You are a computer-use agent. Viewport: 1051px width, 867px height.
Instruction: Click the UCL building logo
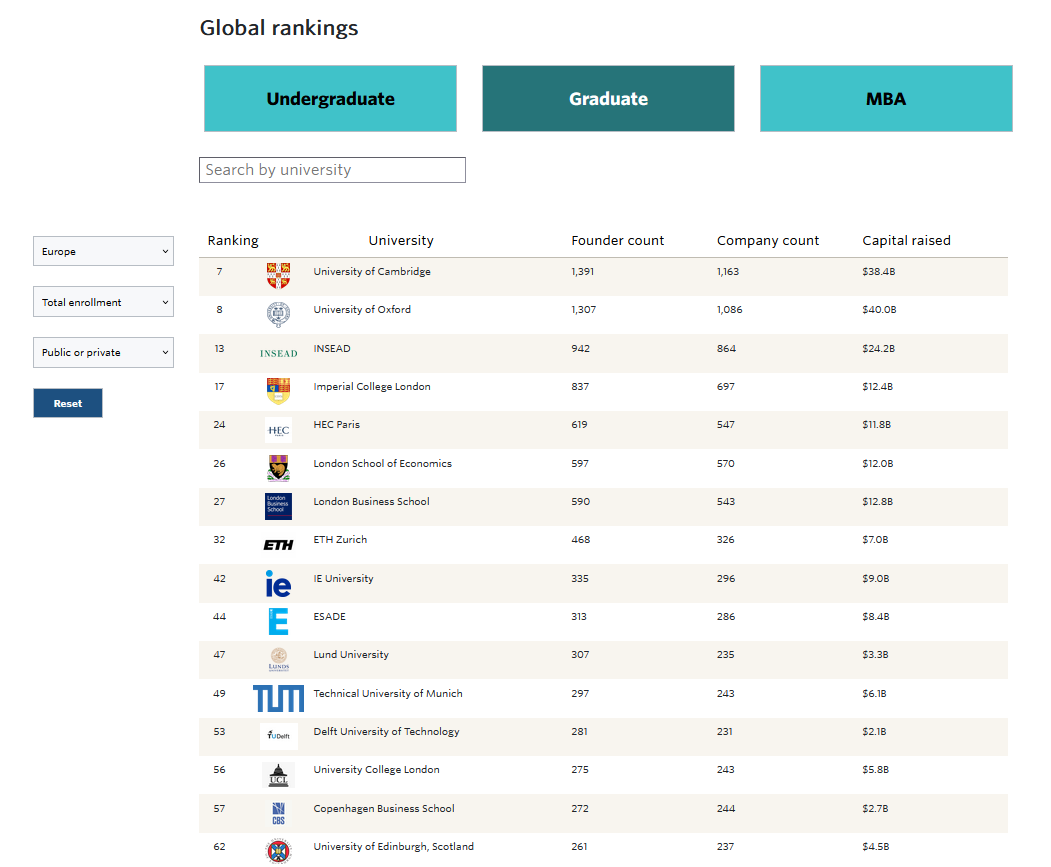point(278,774)
